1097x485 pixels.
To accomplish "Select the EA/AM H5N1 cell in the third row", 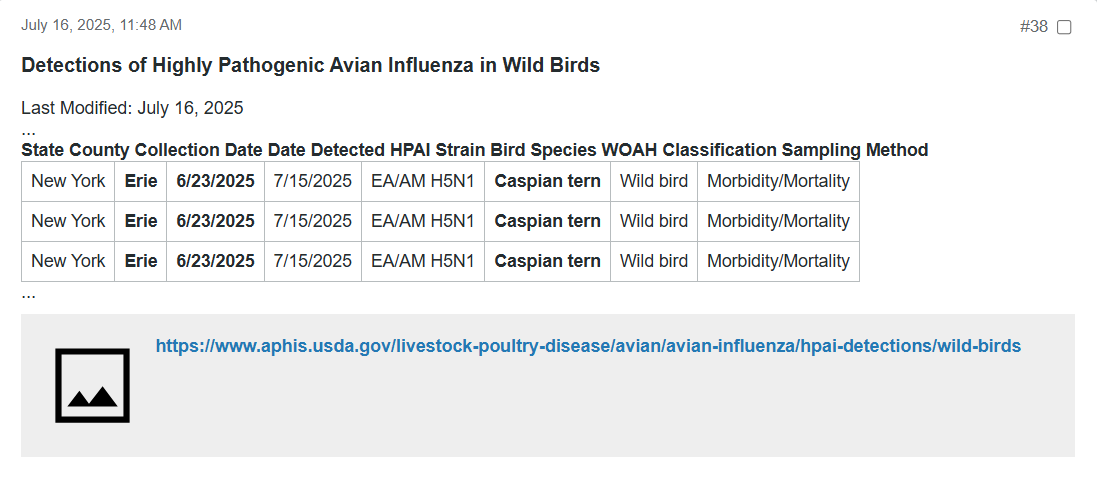I will click(423, 261).
